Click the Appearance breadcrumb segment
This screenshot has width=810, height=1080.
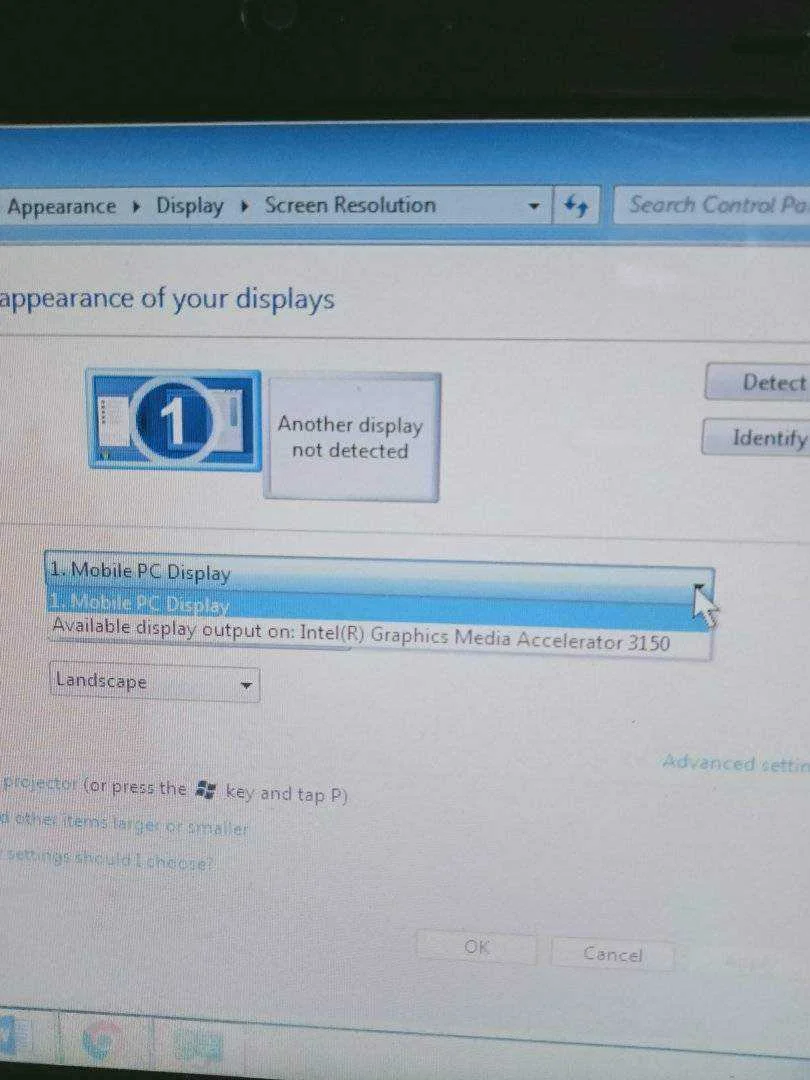(61, 206)
